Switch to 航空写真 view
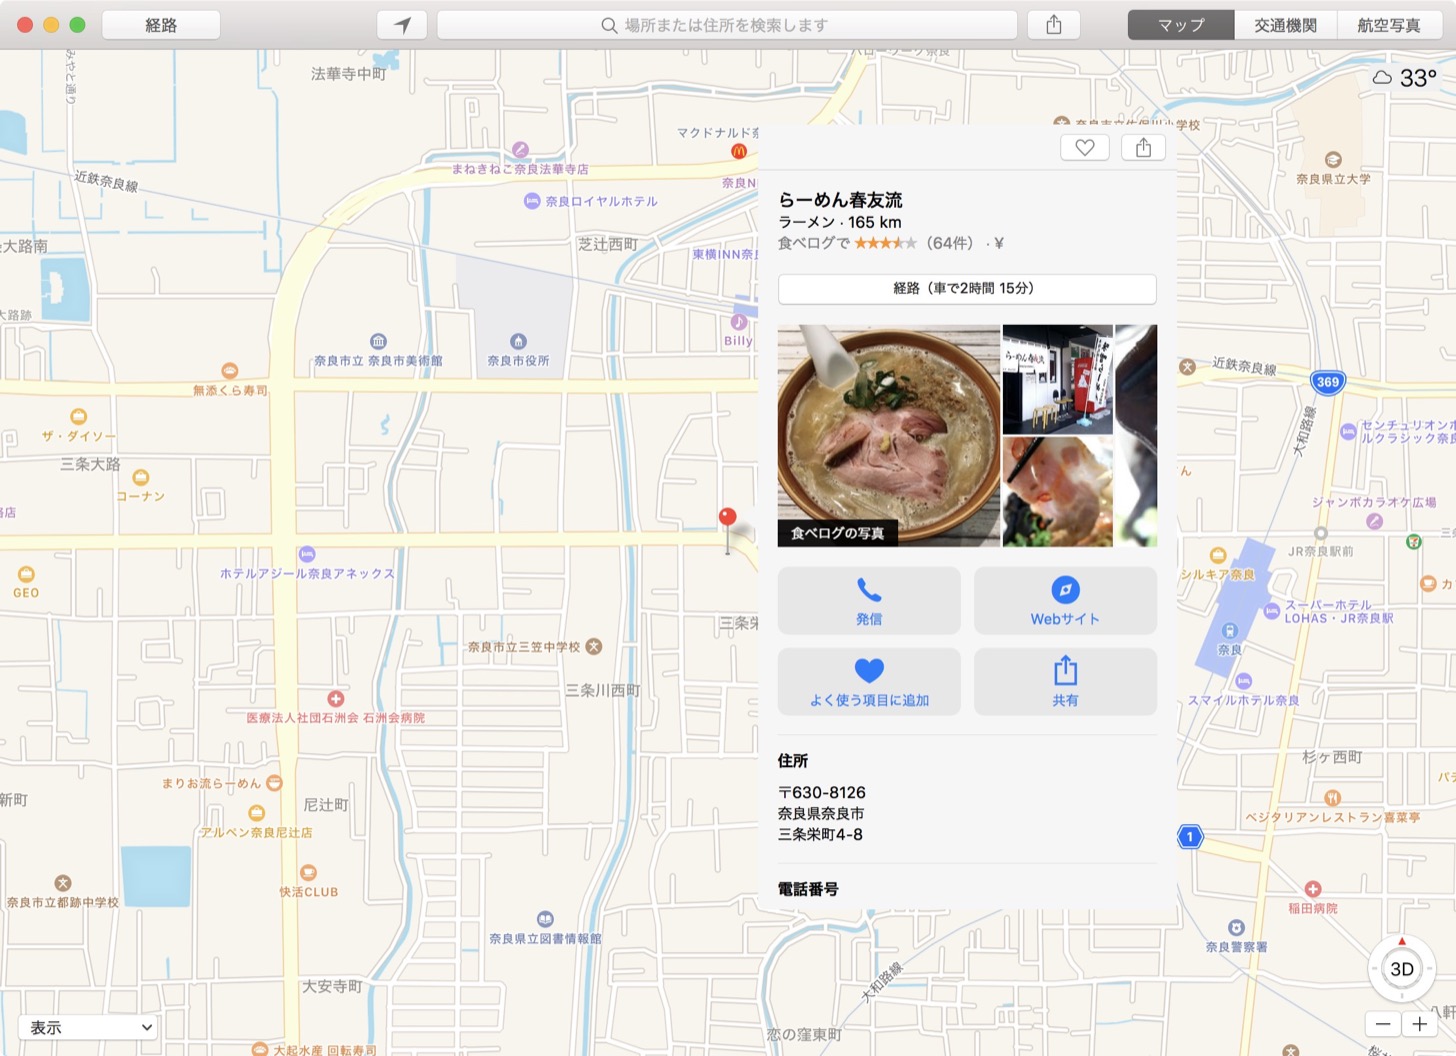Image resolution: width=1456 pixels, height=1056 pixels. pyautogui.click(x=1389, y=25)
